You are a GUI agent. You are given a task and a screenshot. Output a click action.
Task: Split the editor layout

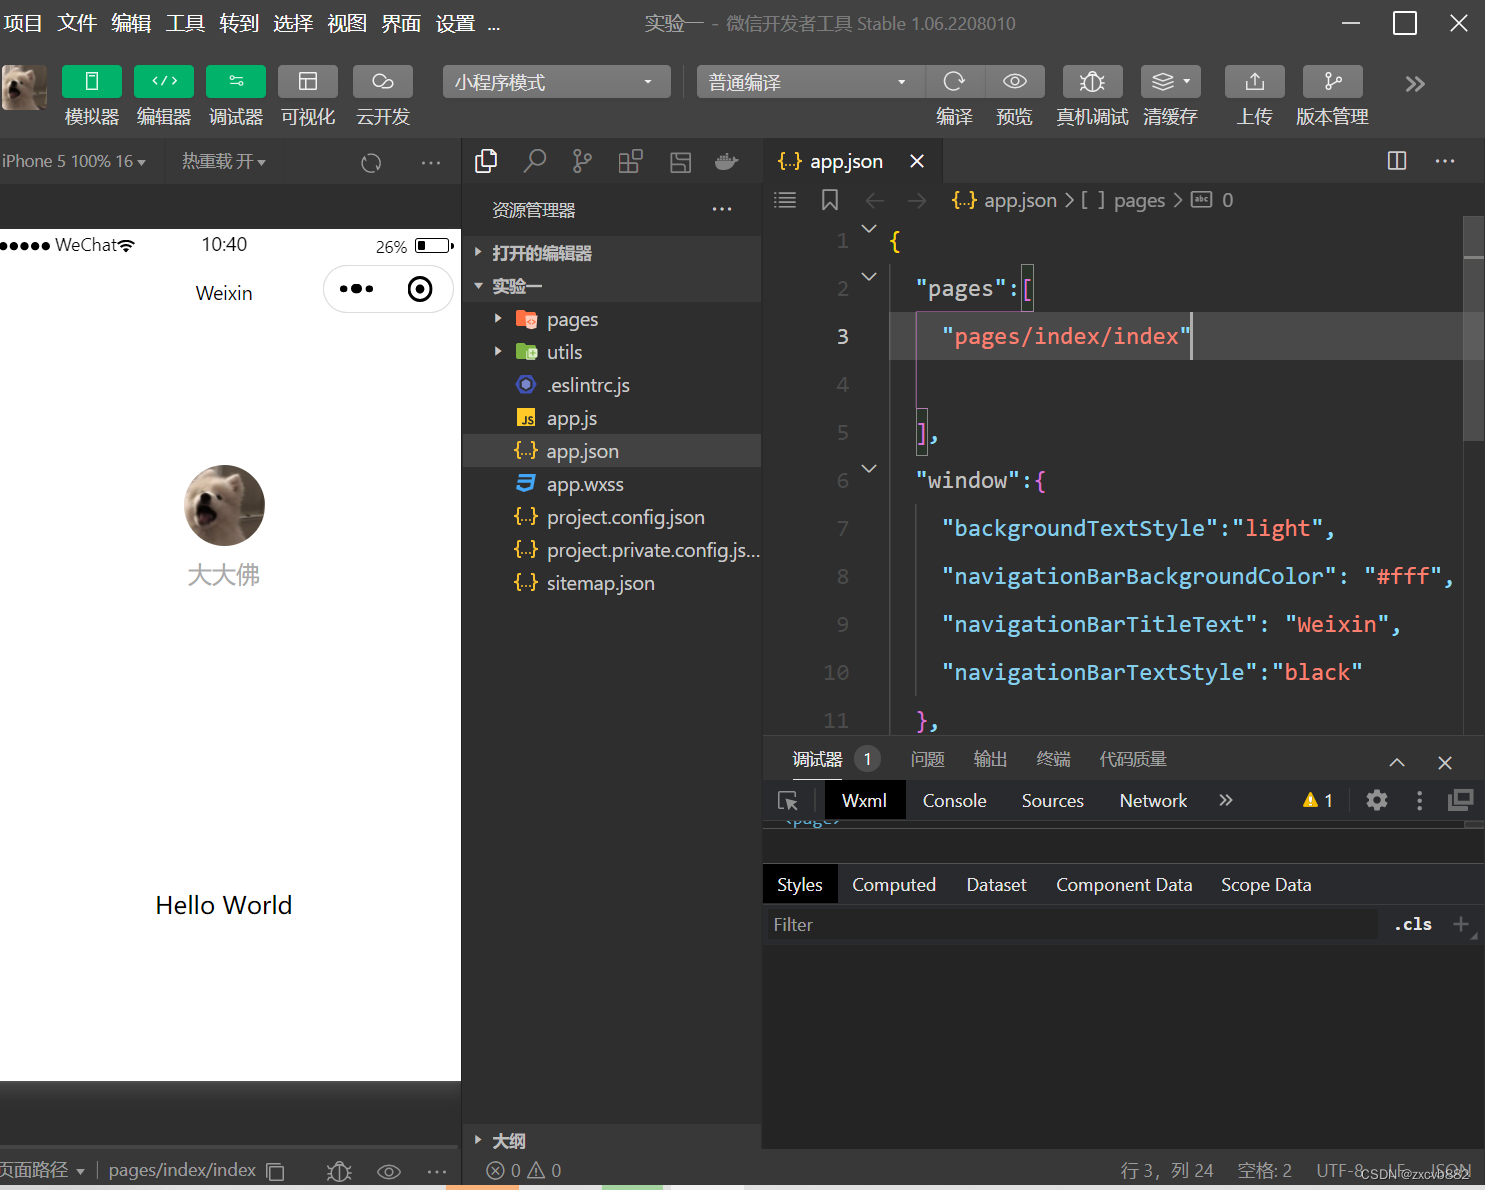click(1397, 161)
